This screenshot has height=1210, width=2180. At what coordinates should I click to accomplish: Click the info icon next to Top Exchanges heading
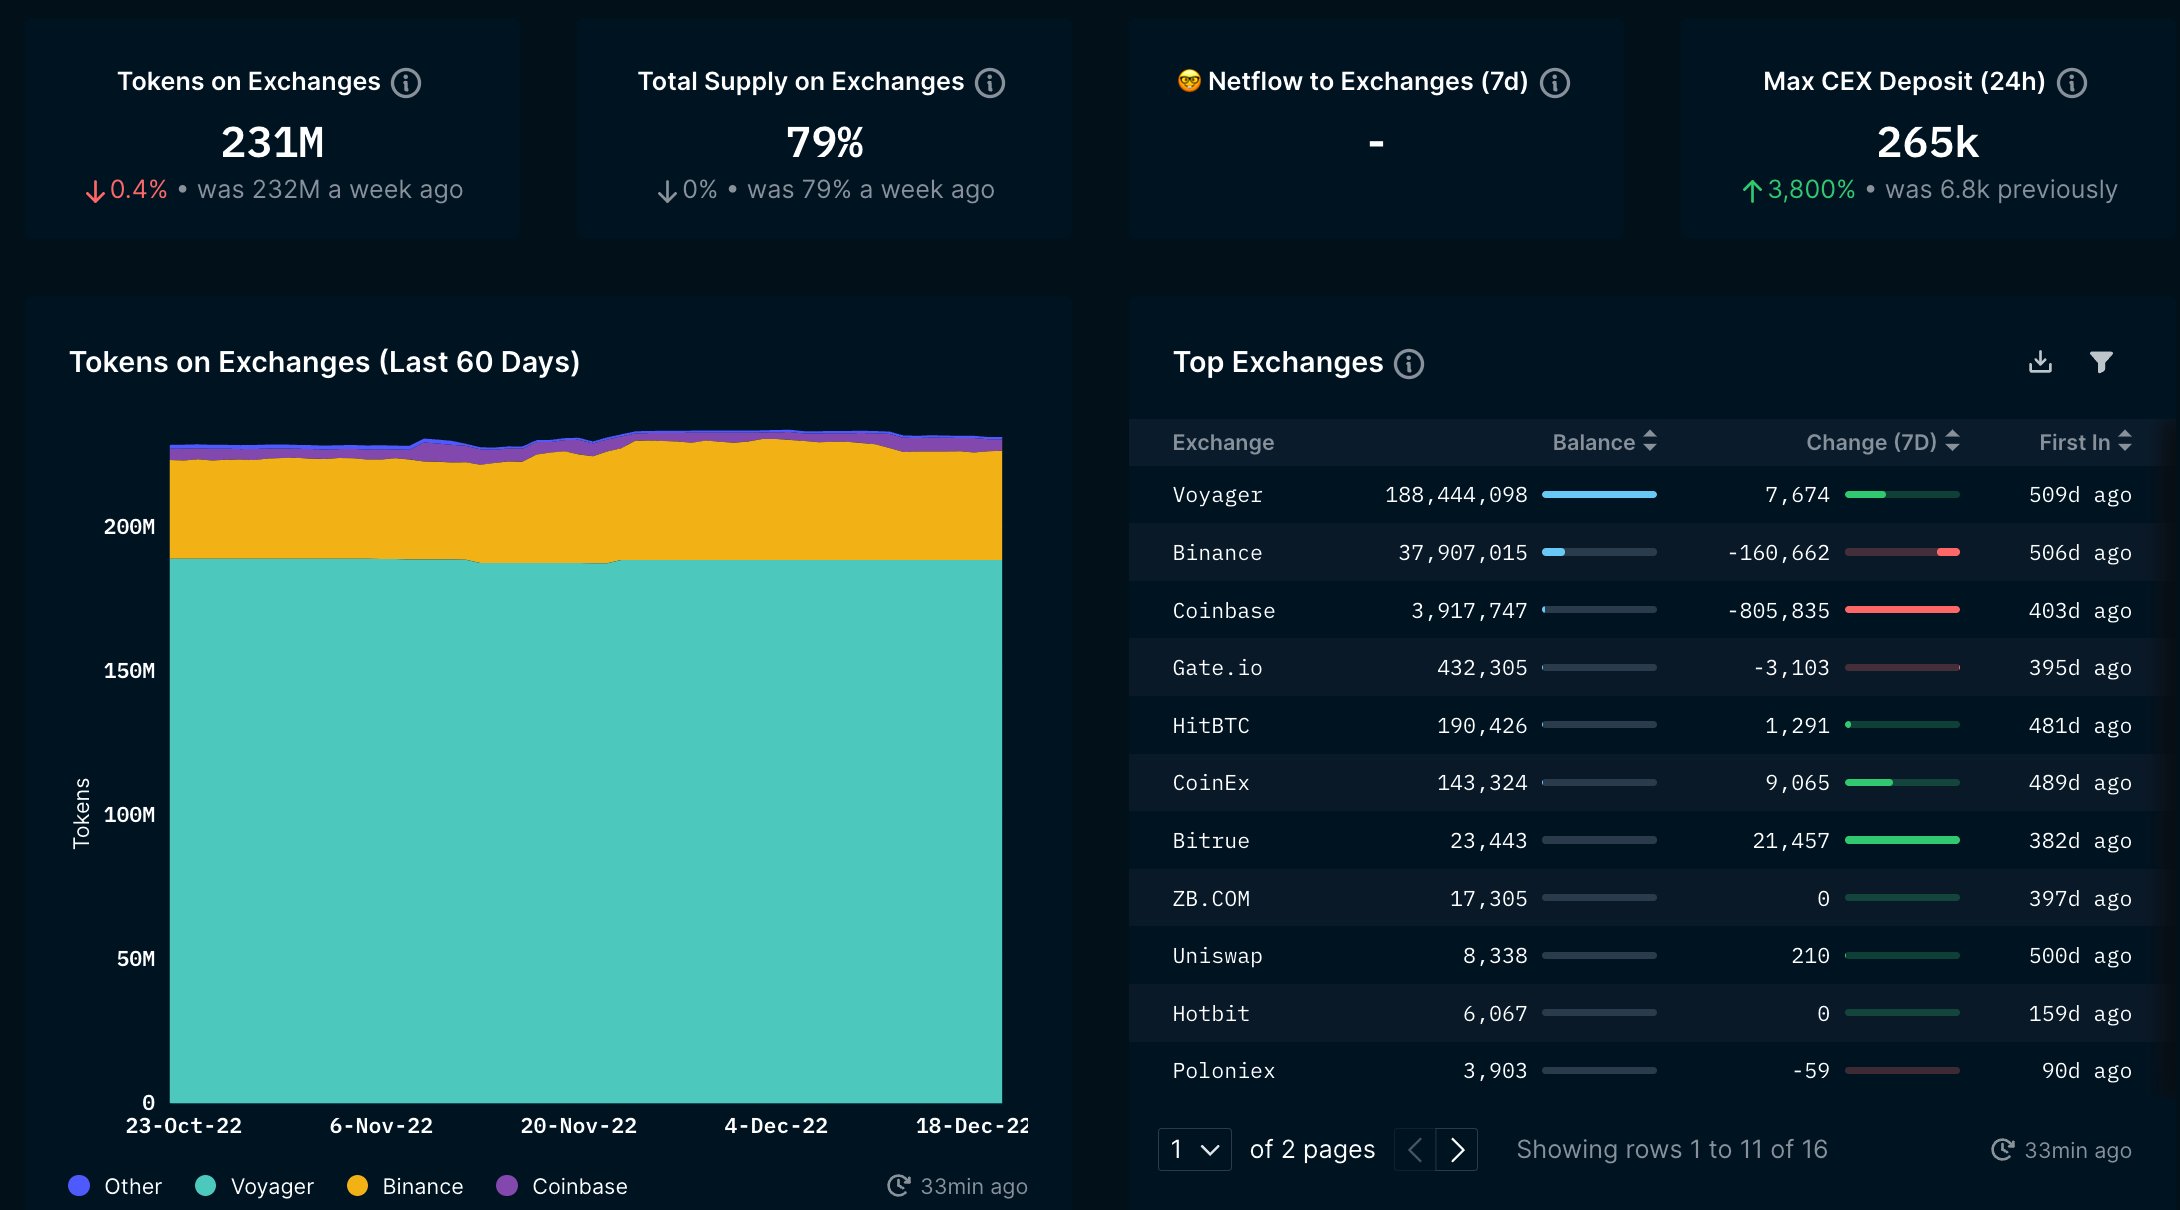point(1408,364)
